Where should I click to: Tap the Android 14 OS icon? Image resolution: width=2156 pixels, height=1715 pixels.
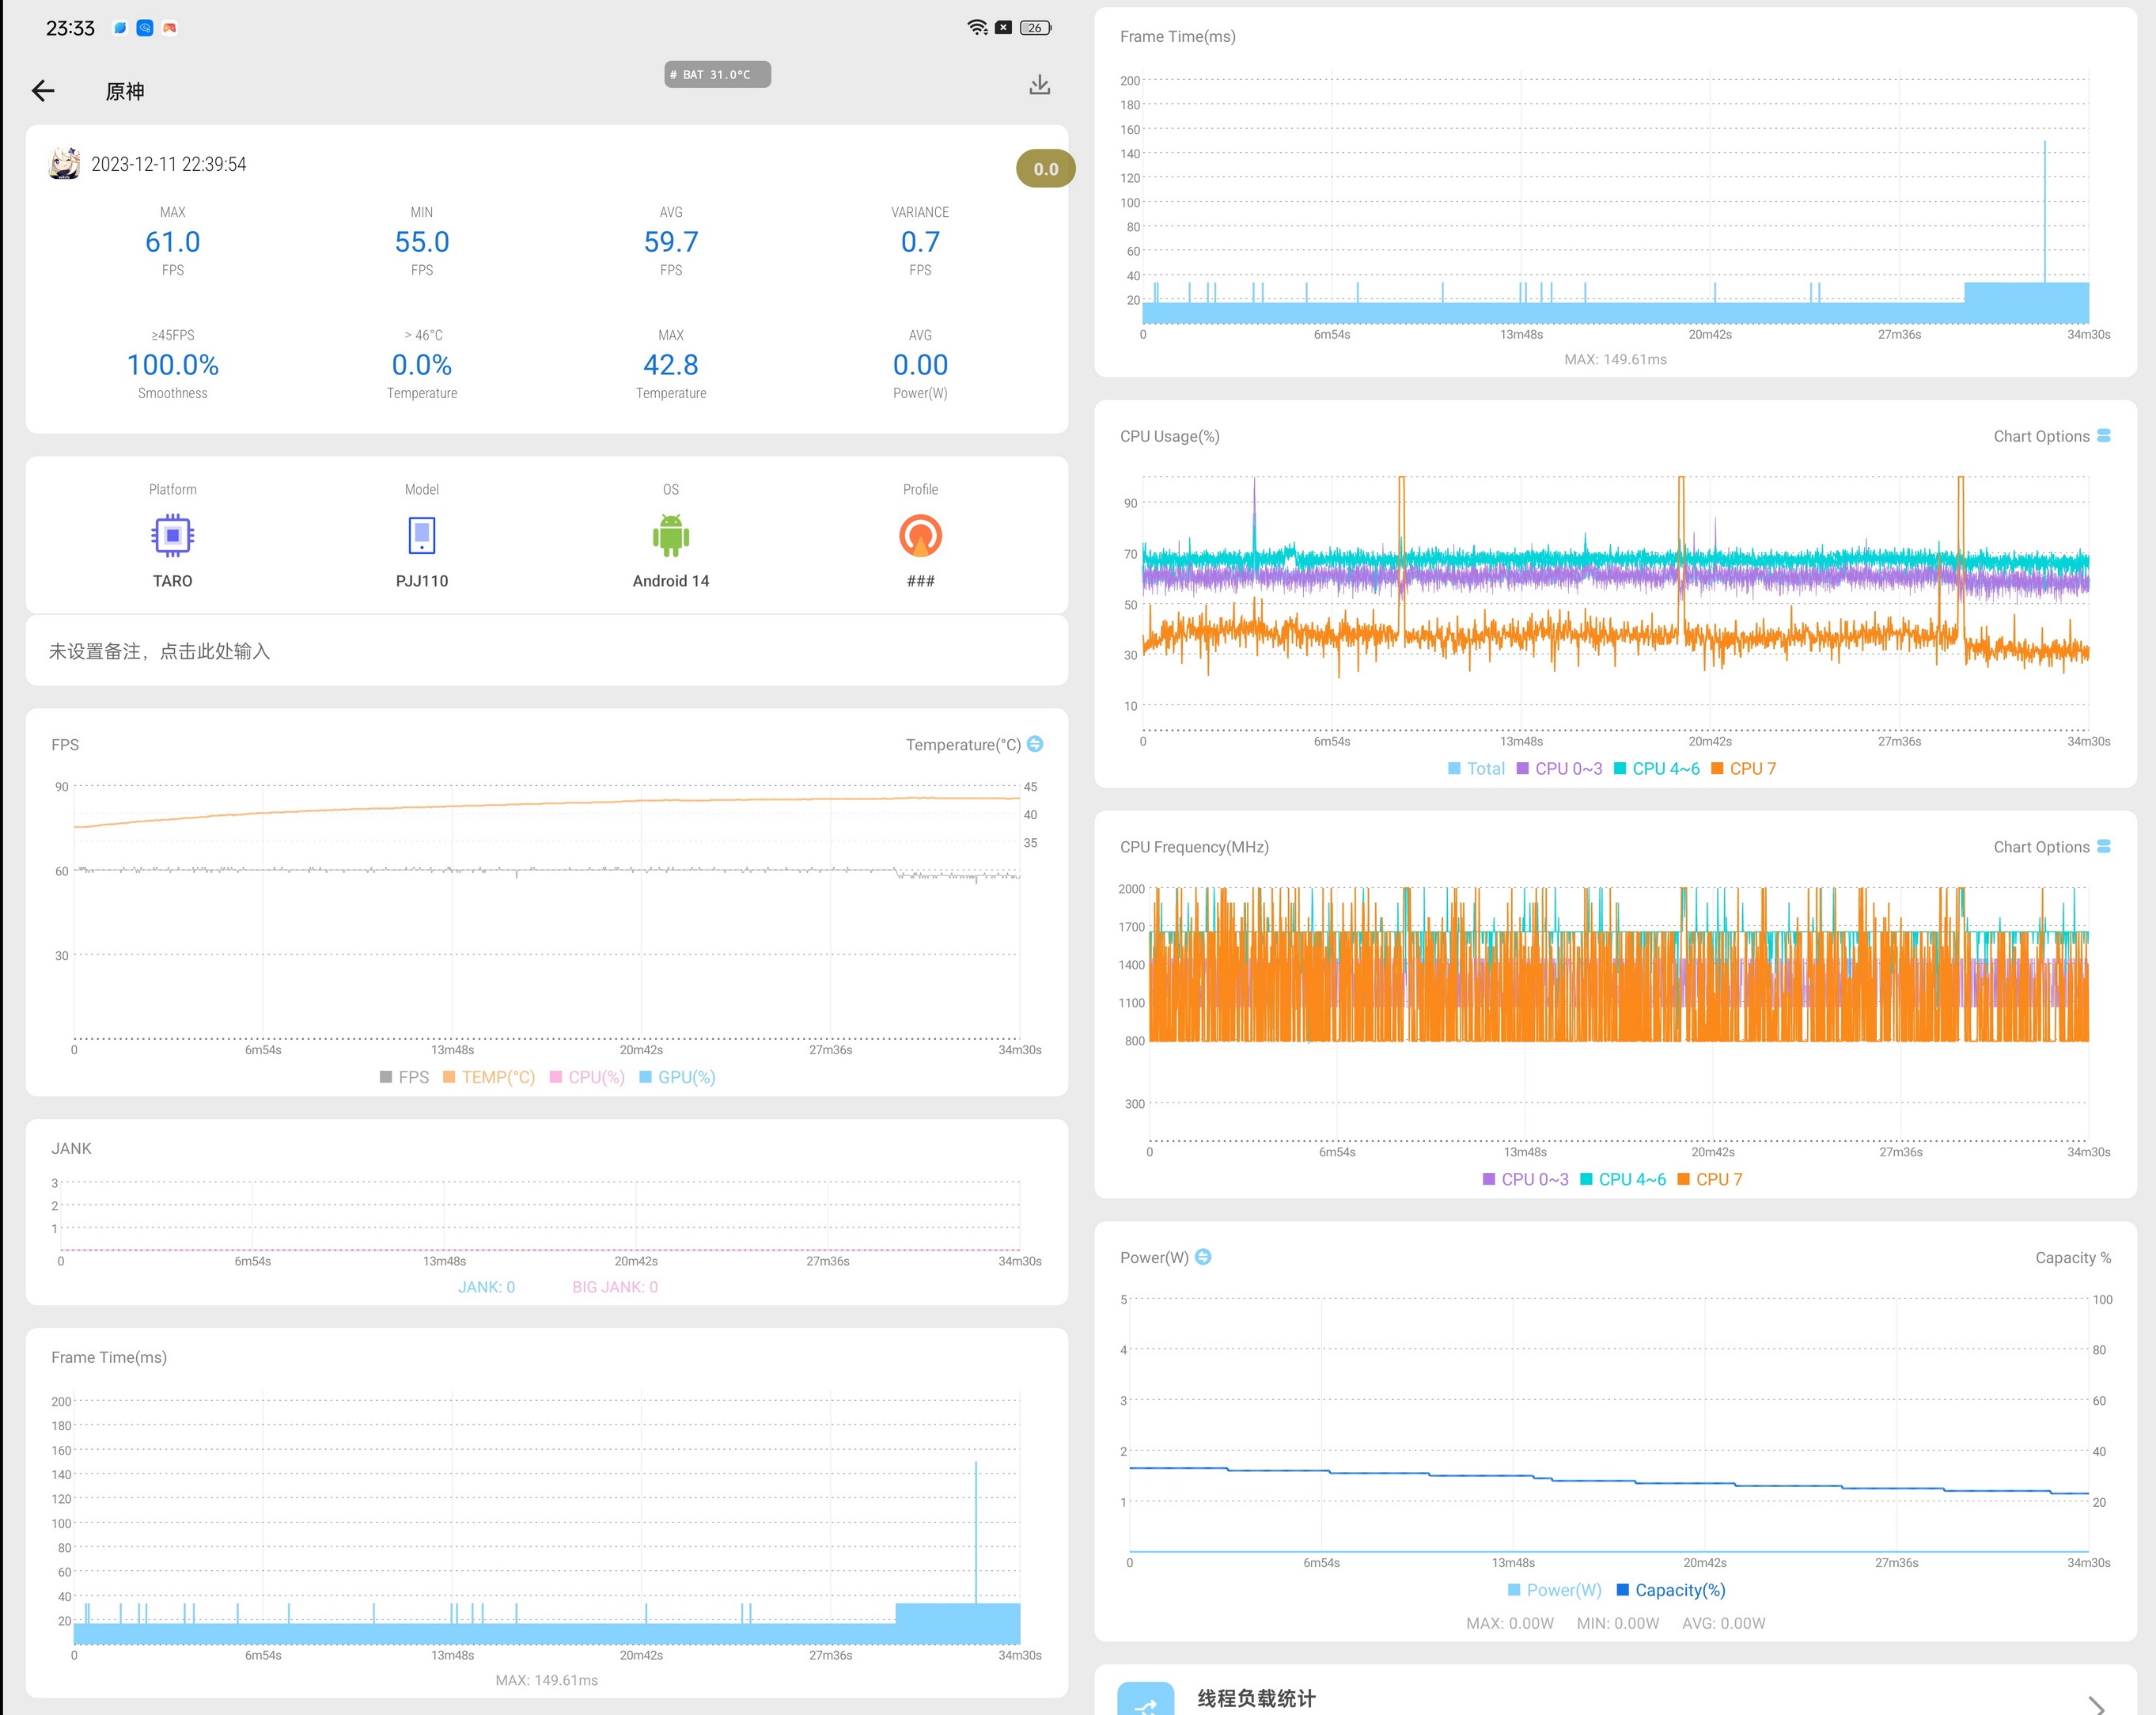671,536
